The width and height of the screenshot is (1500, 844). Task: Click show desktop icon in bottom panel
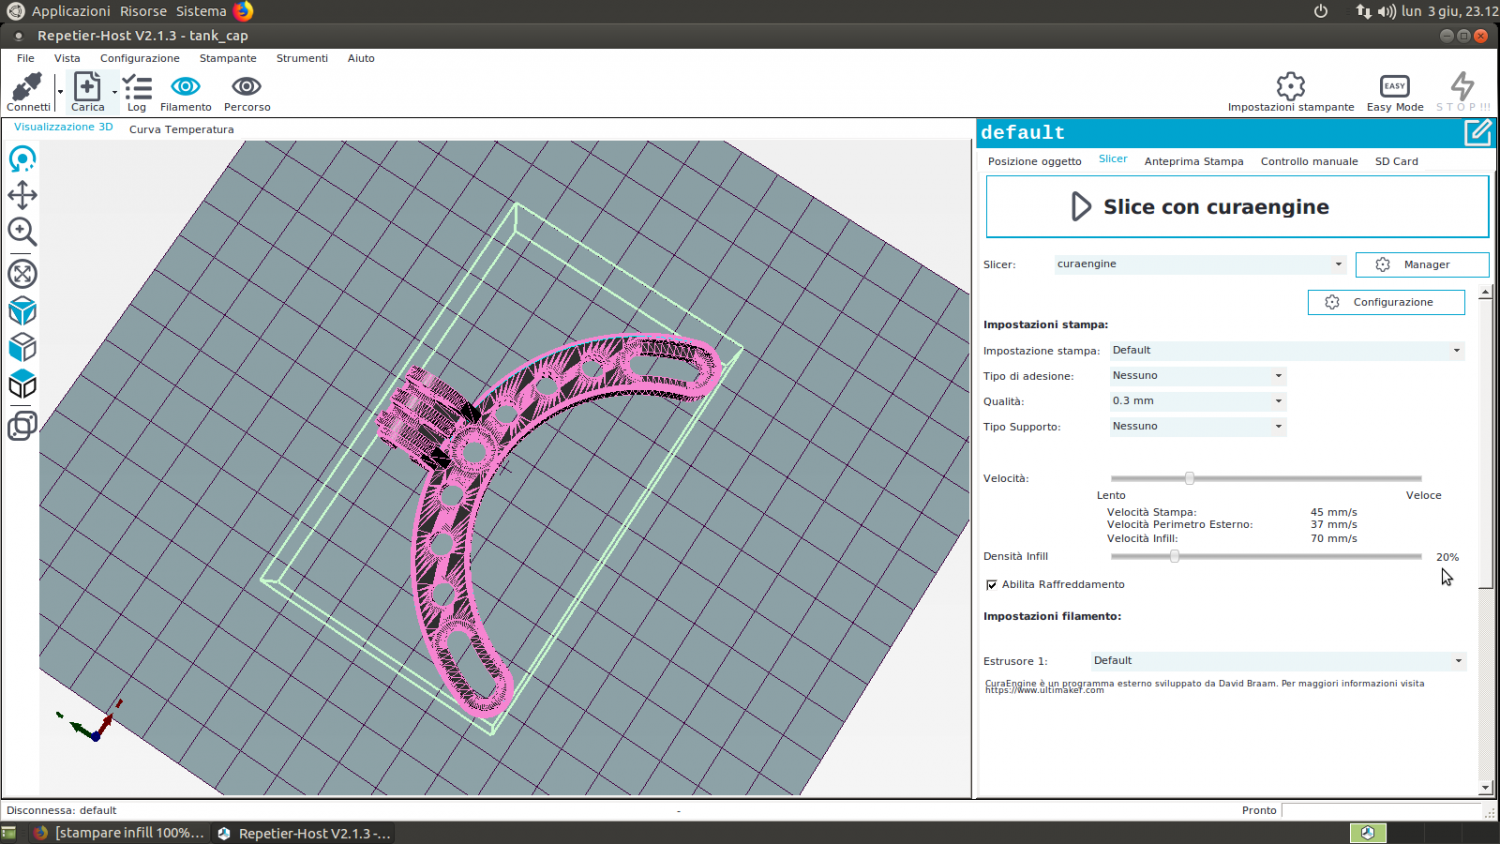pyautogui.click(x=9, y=833)
